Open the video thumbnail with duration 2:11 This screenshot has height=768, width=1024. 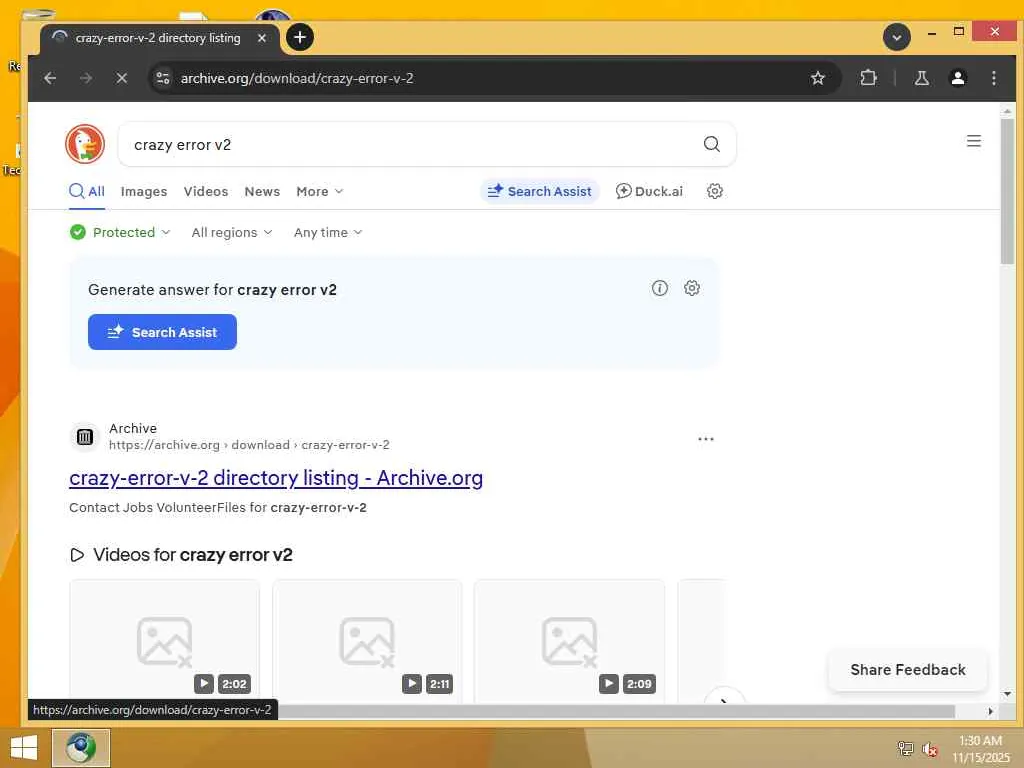tap(367, 641)
